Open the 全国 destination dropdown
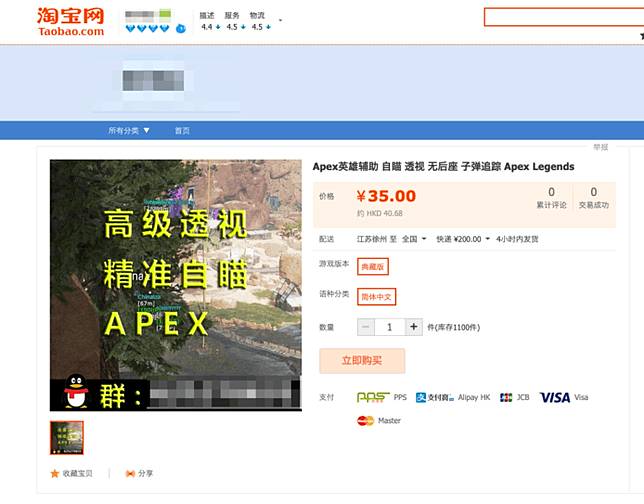The height and width of the screenshot is (504, 644). click(414, 239)
